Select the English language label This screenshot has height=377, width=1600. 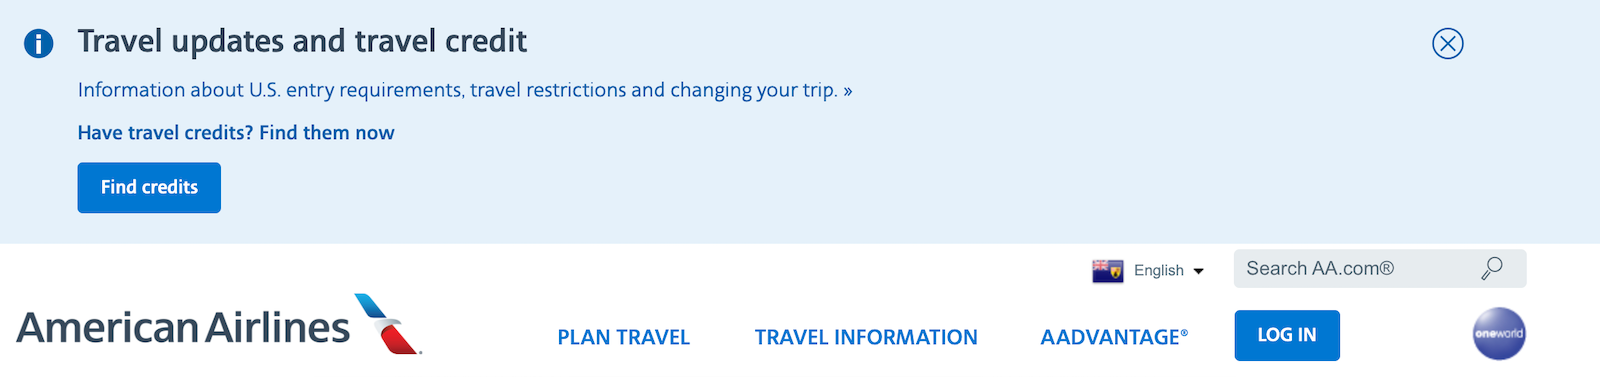[1158, 270]
